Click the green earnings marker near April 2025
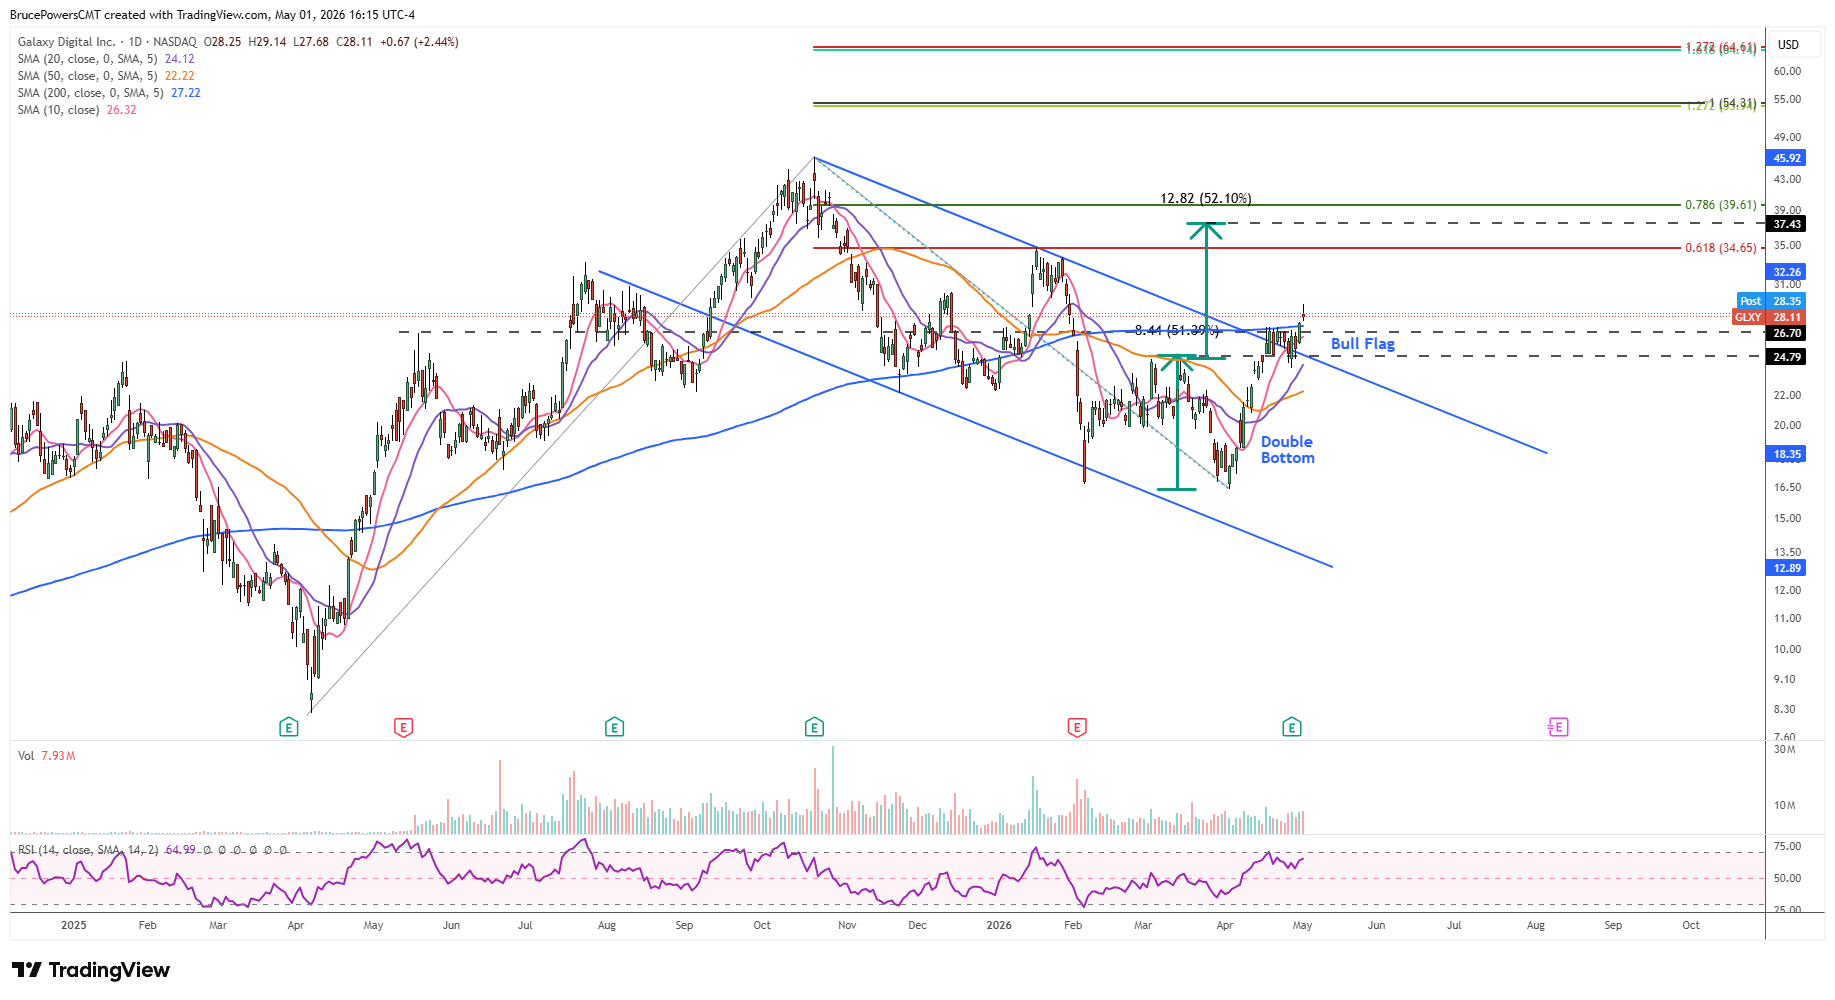Image resolution: width=1835 pixels, height=1000 pixels. (x=289, y=727)
